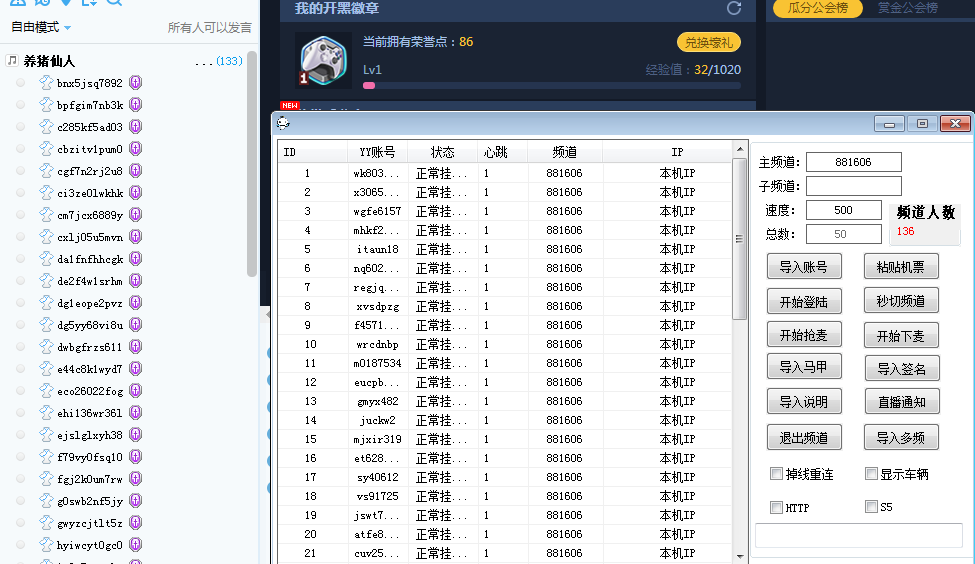Click the 退出频道 button
Screen dimensions: 975x564
click(x=804, y=437)
